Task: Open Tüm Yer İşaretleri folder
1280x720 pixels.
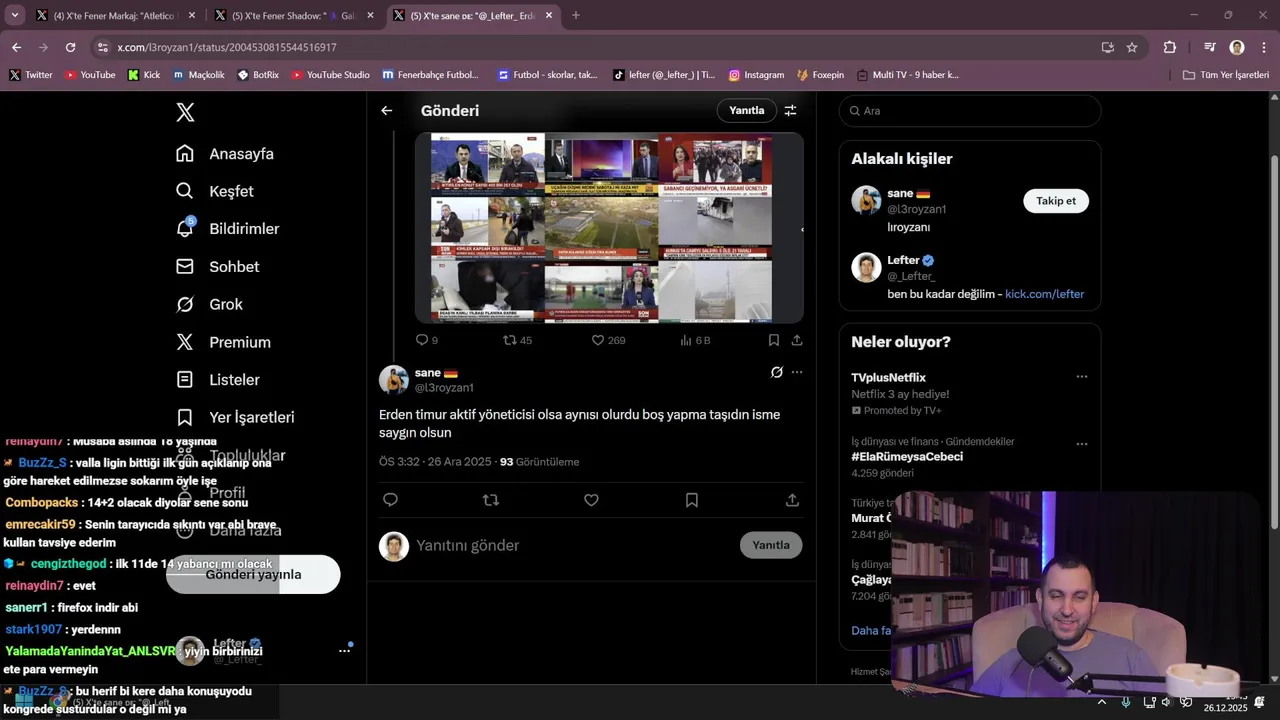Action: point(1226,75)
